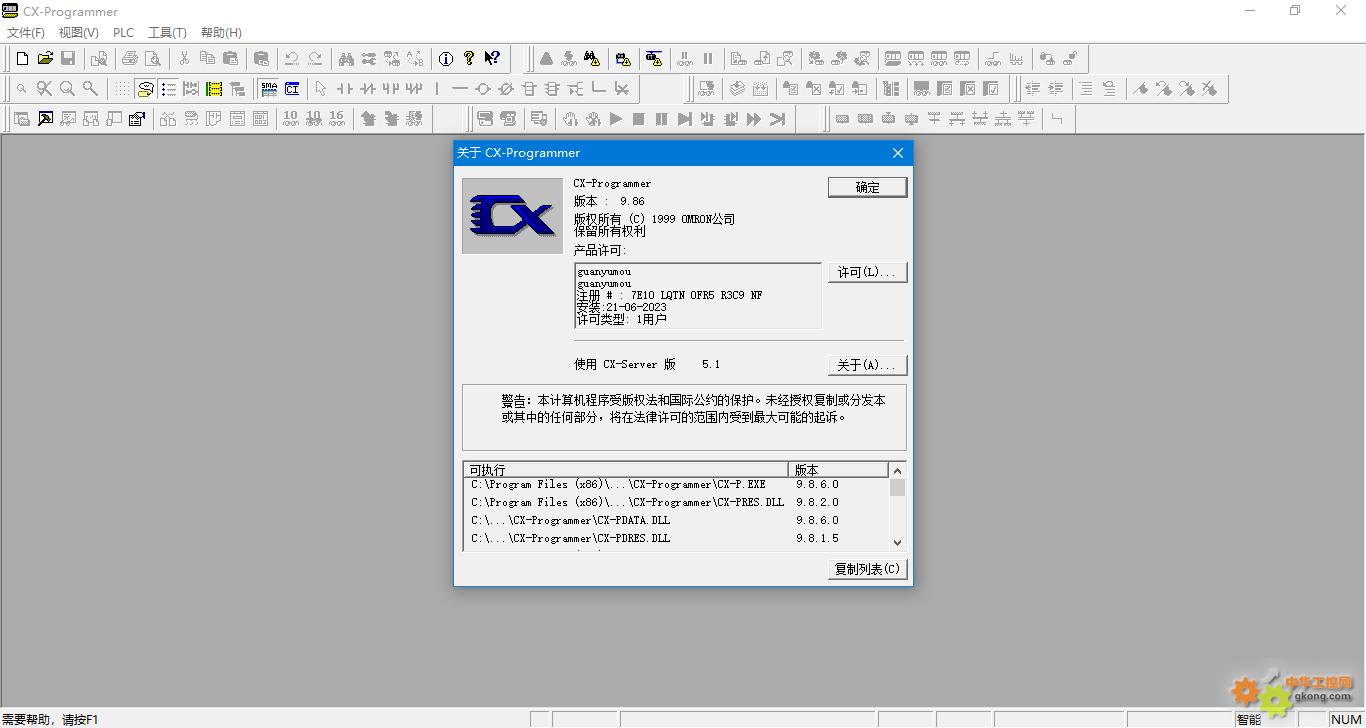Click the binoculars Find icon
This screenshot has height=728, width=1366.
(x=346, y=59)
